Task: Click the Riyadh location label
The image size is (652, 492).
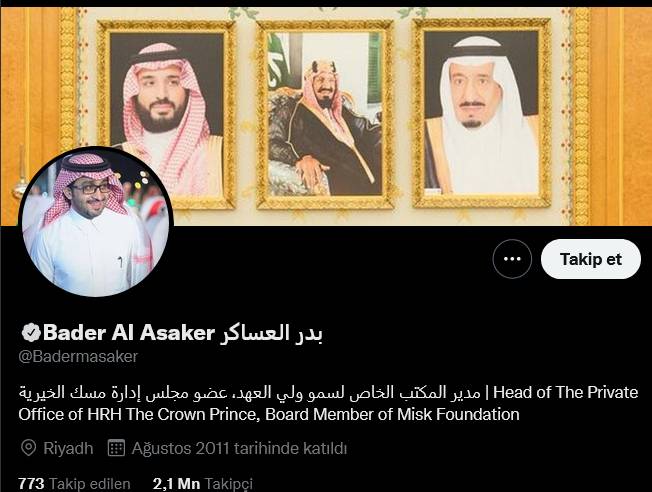Action: pos(68,448)
